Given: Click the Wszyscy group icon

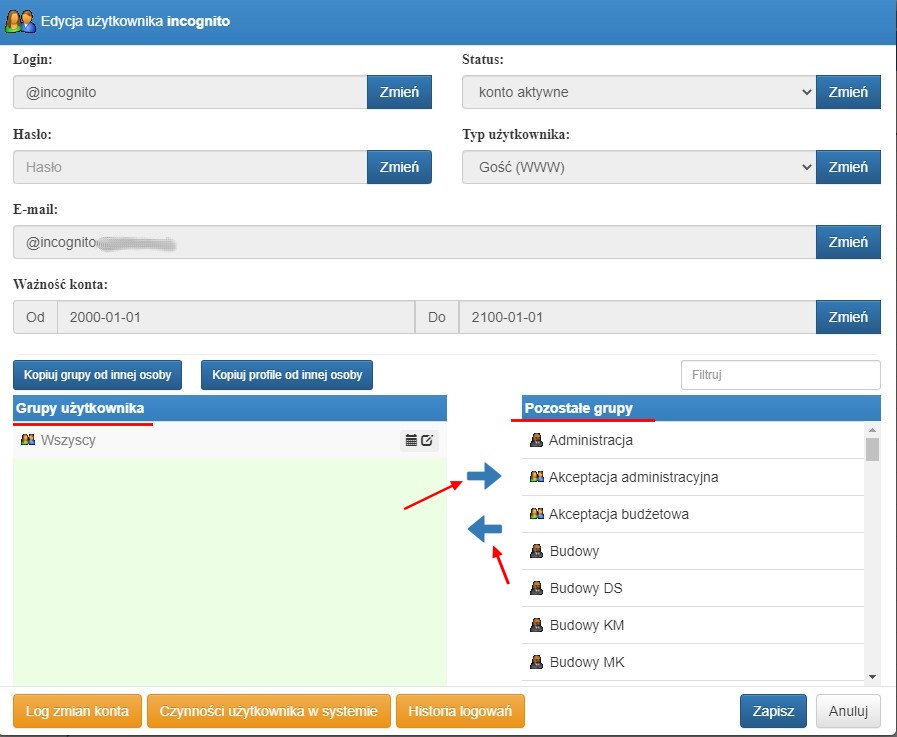Looking at the screenshot, I should [x=27, y=439].
